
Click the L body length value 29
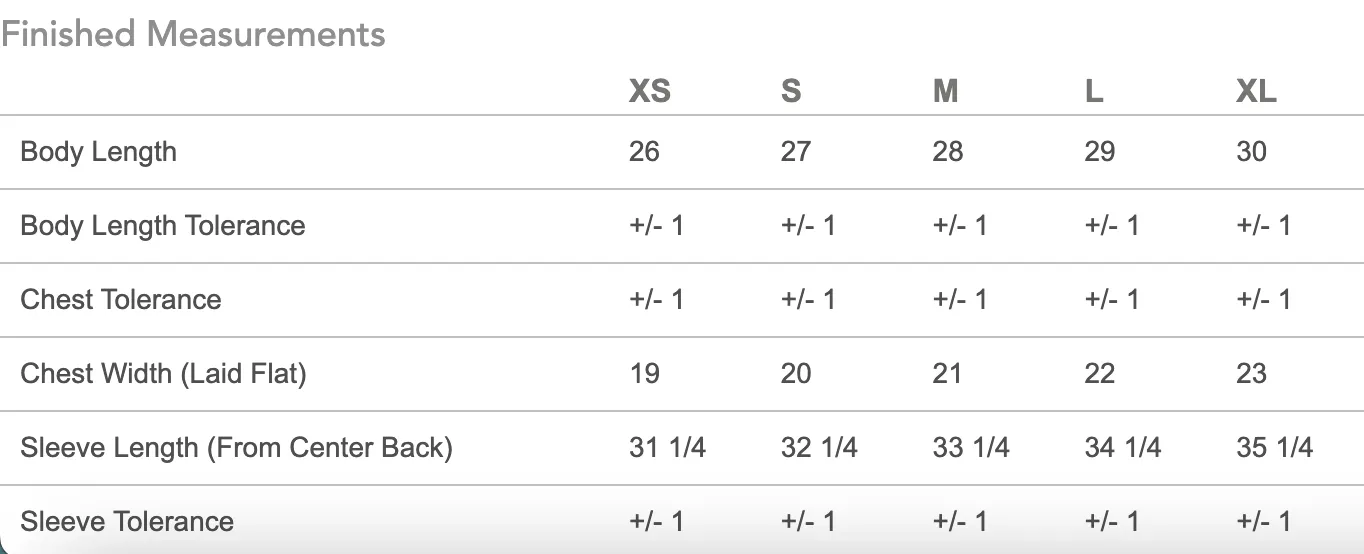(1100, 152)
